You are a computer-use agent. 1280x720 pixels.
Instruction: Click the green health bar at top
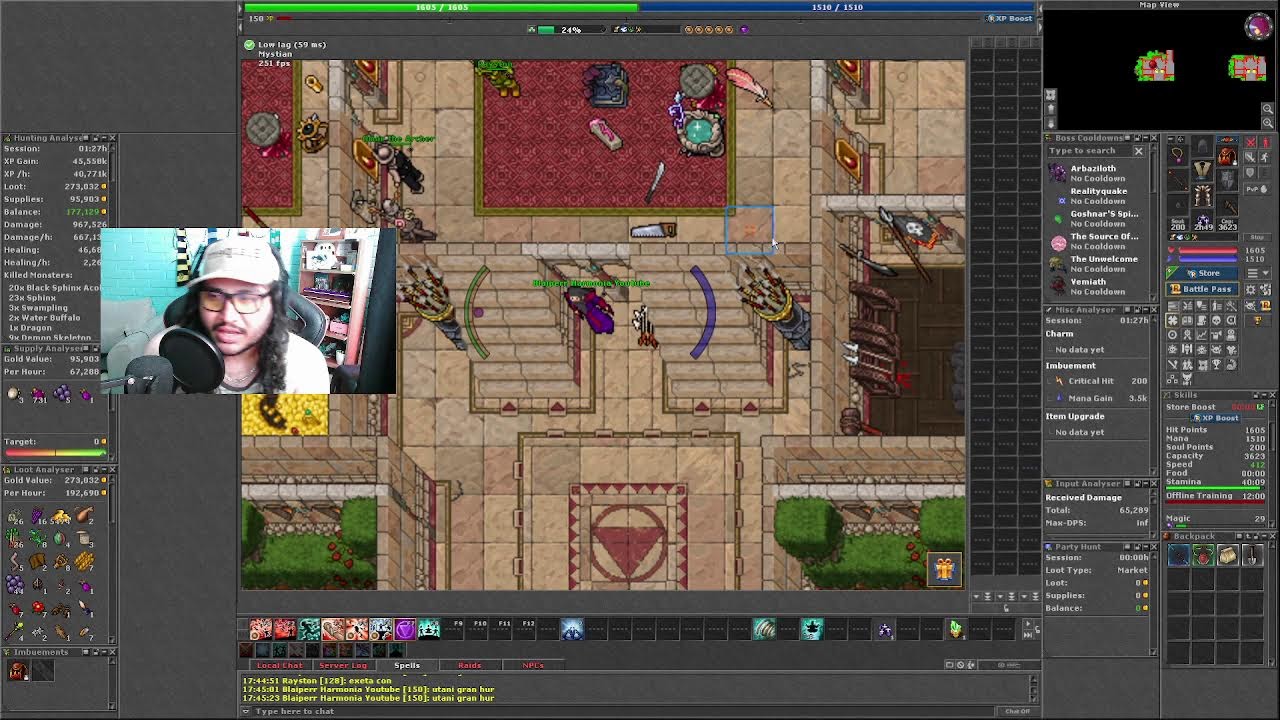(x=441, y=7)
